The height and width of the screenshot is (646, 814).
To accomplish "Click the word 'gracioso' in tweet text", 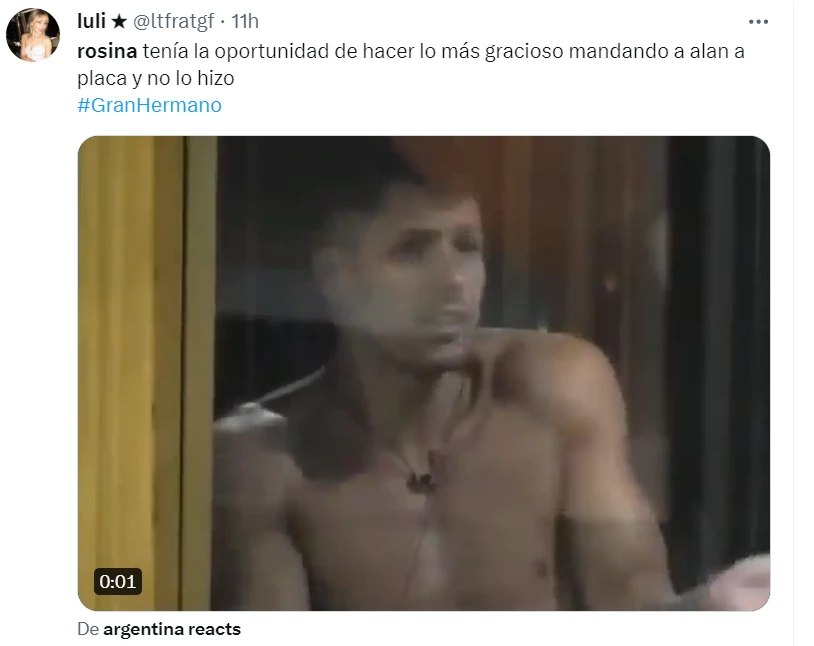I will point(524,51).
